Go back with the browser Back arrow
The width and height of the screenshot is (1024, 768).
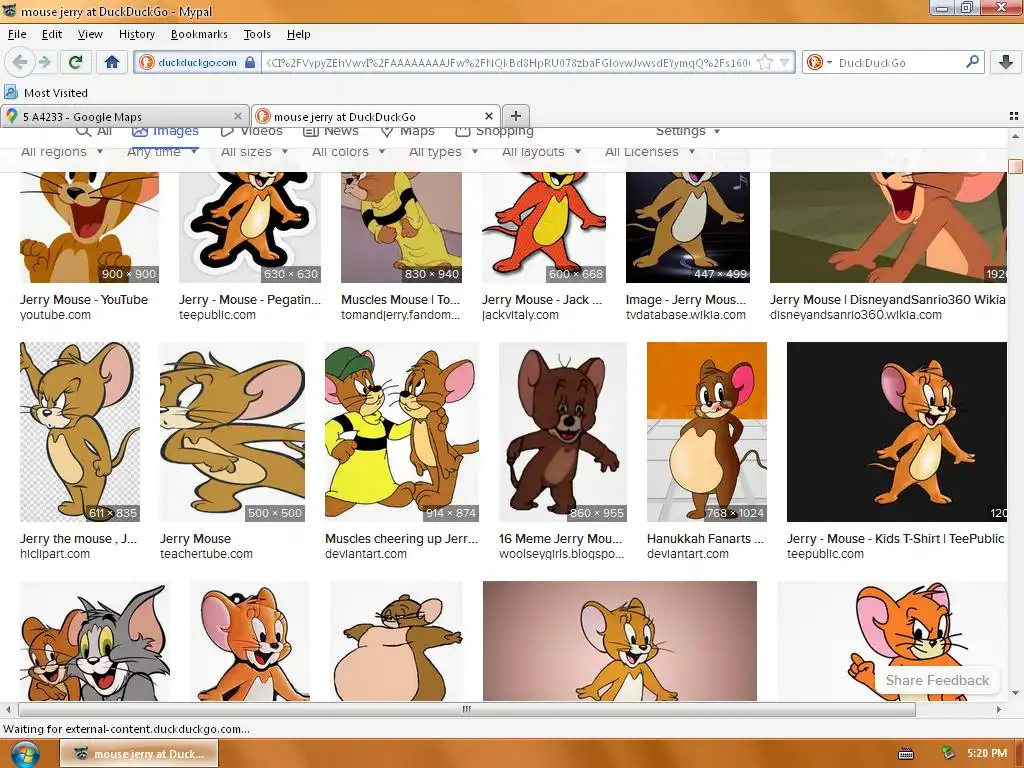(19, 62)
